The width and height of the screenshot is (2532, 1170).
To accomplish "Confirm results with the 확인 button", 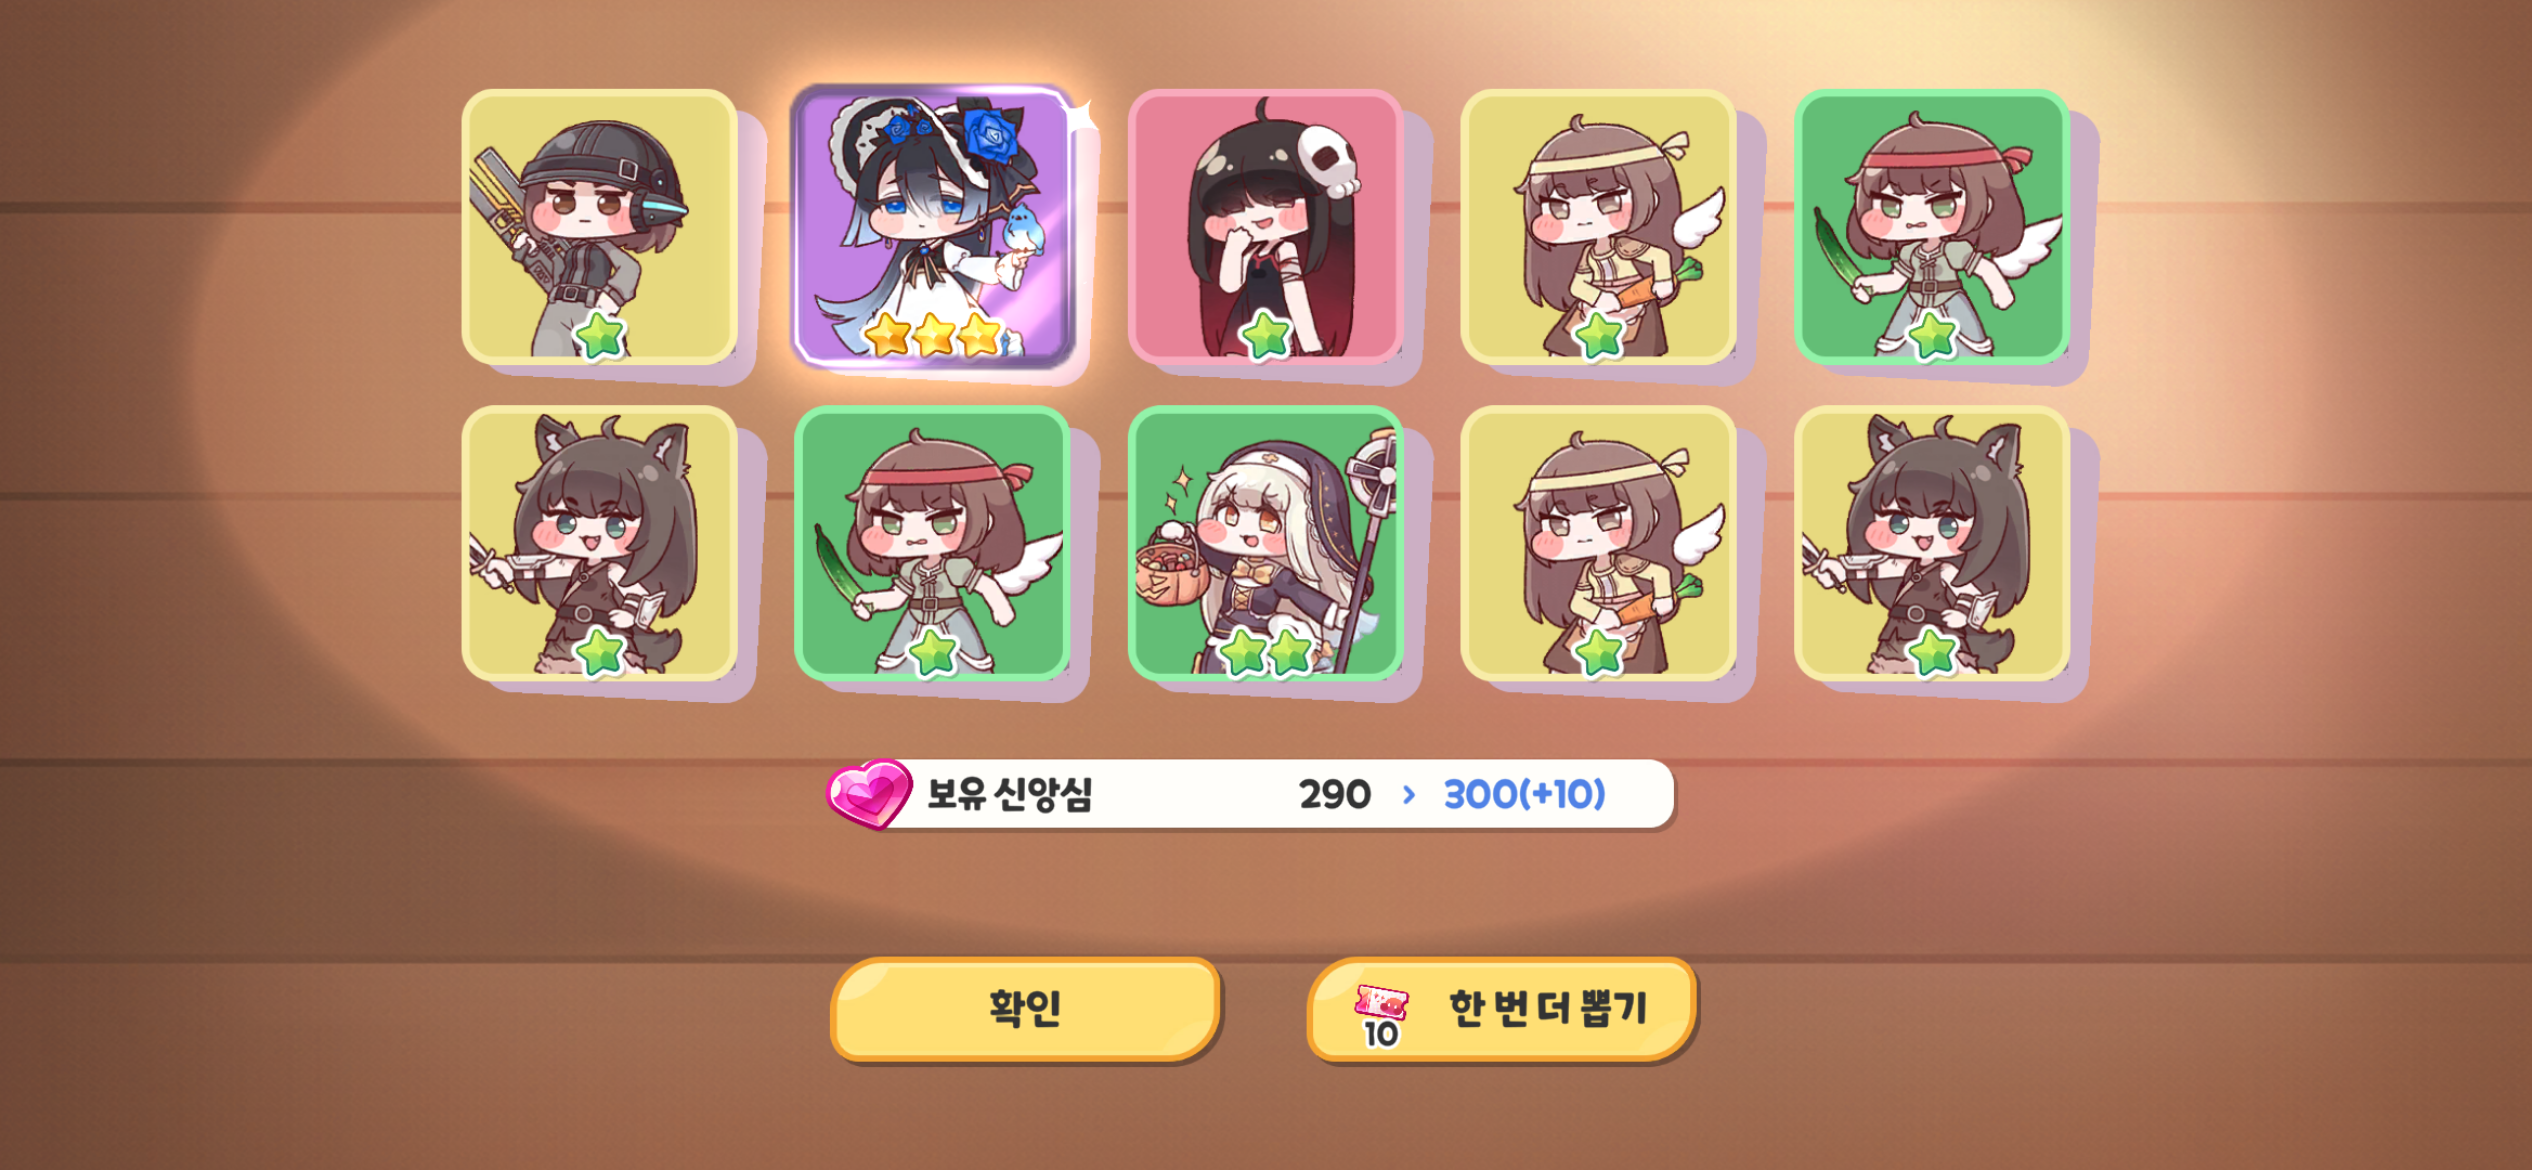I will pos(1025,1009).
